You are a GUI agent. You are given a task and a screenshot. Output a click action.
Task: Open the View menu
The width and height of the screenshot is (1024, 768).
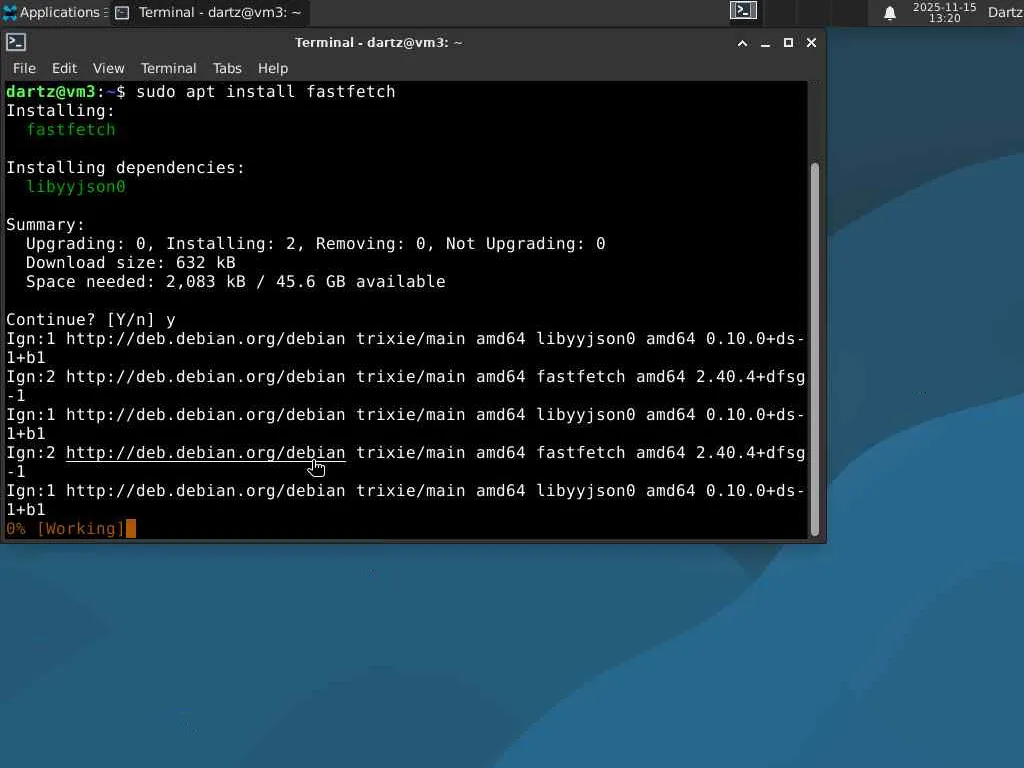click(108, 69)
